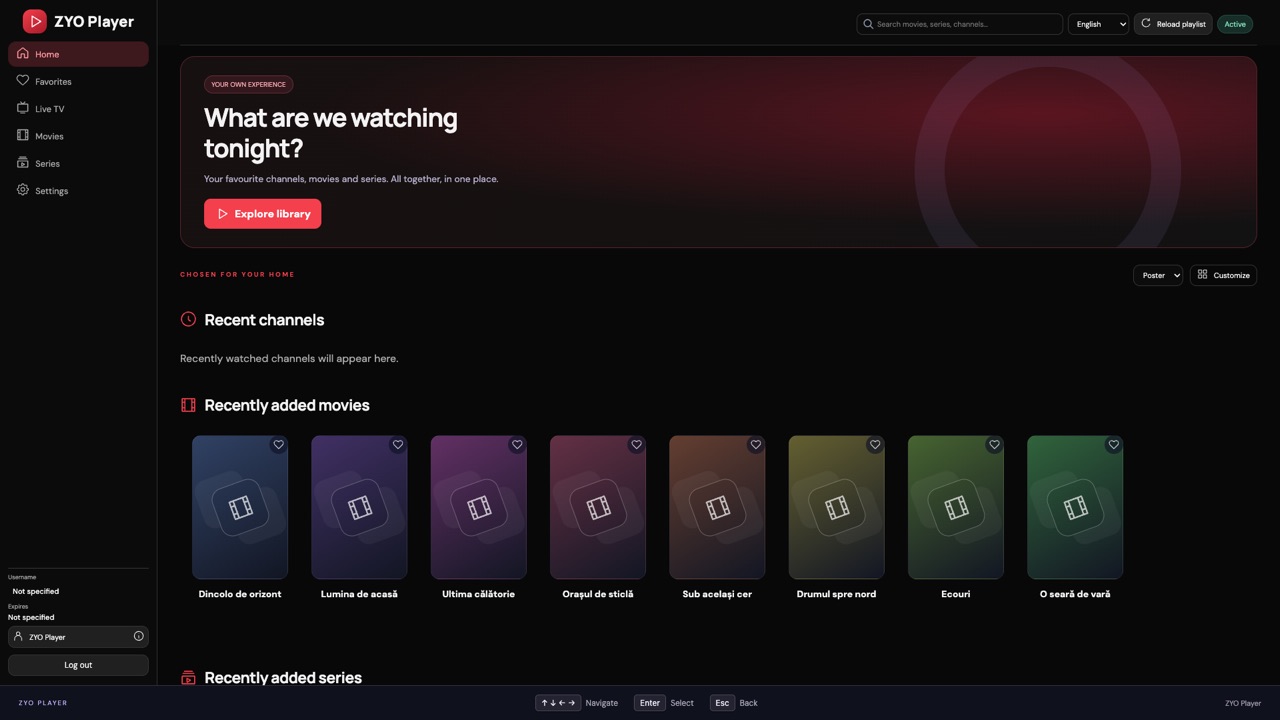Open the Sub același cer poster
This screenshot has height=720, width=1280.
pos(717,507)
